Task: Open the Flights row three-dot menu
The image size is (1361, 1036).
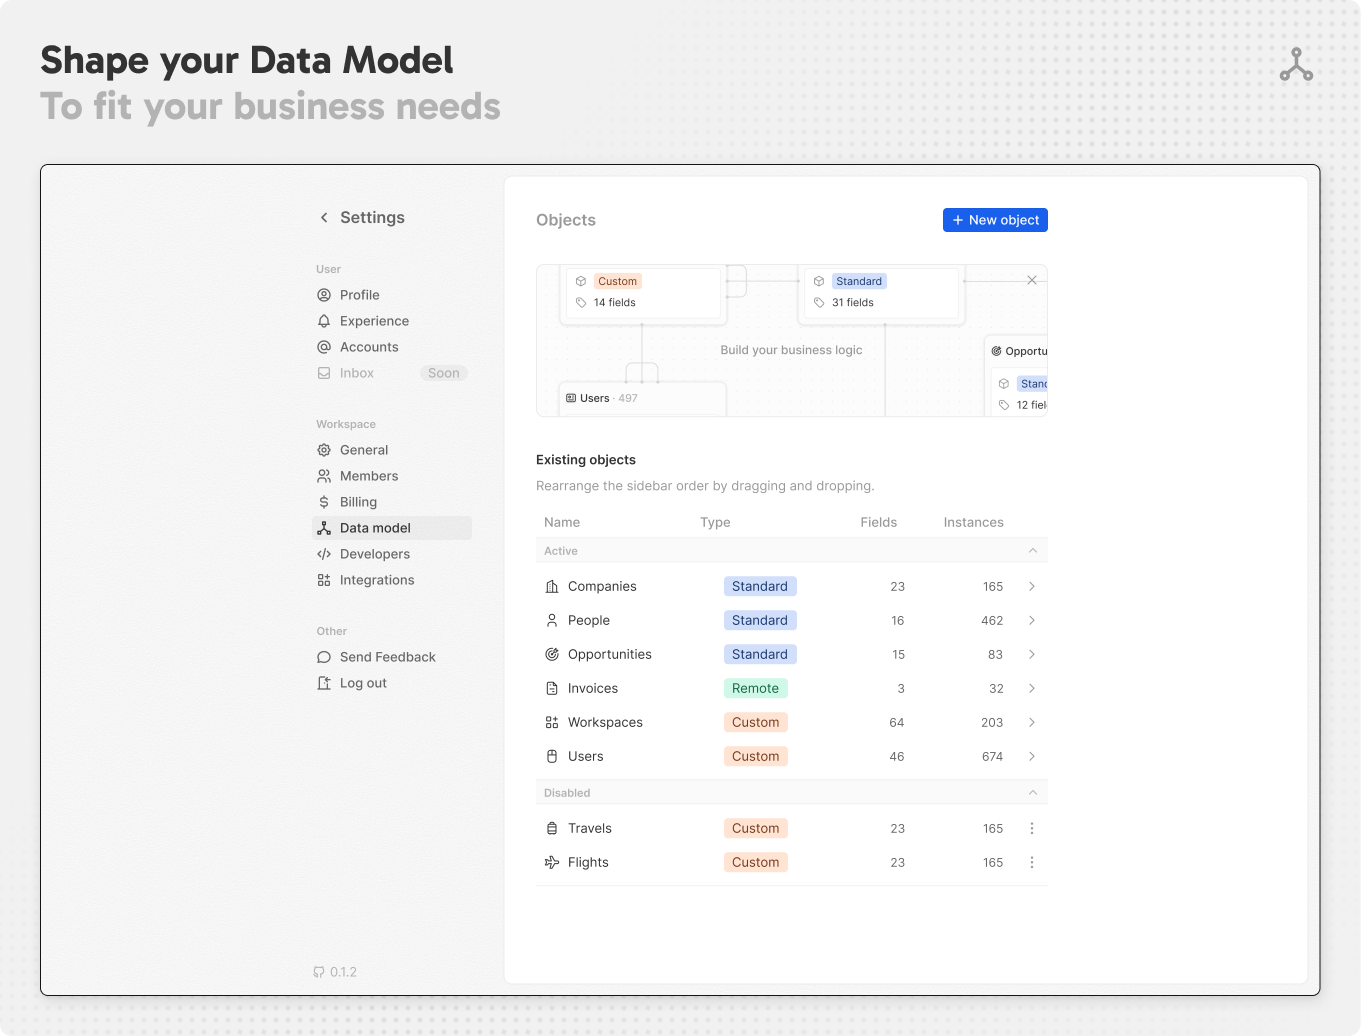Action: pyautogui.click(x=1032, y=862)
